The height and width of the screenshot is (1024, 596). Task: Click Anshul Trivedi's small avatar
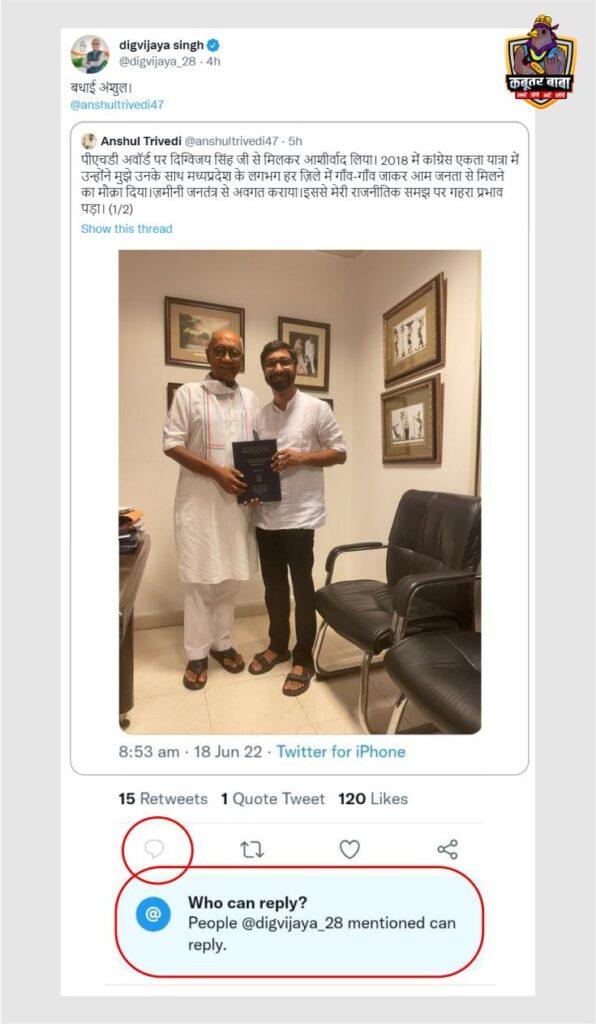(x=89, y=141)
